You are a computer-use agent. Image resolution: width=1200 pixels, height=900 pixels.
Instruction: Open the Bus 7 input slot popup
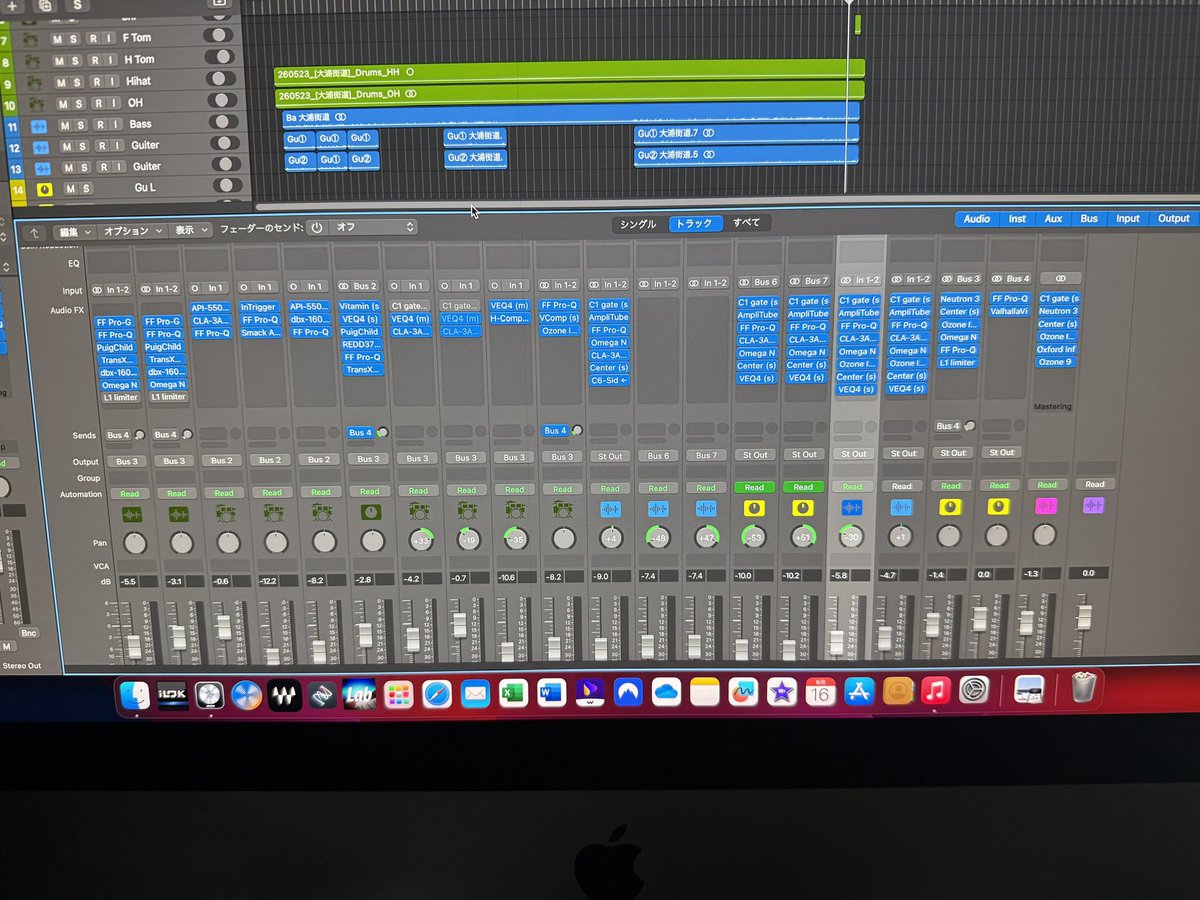coord(808,281)
